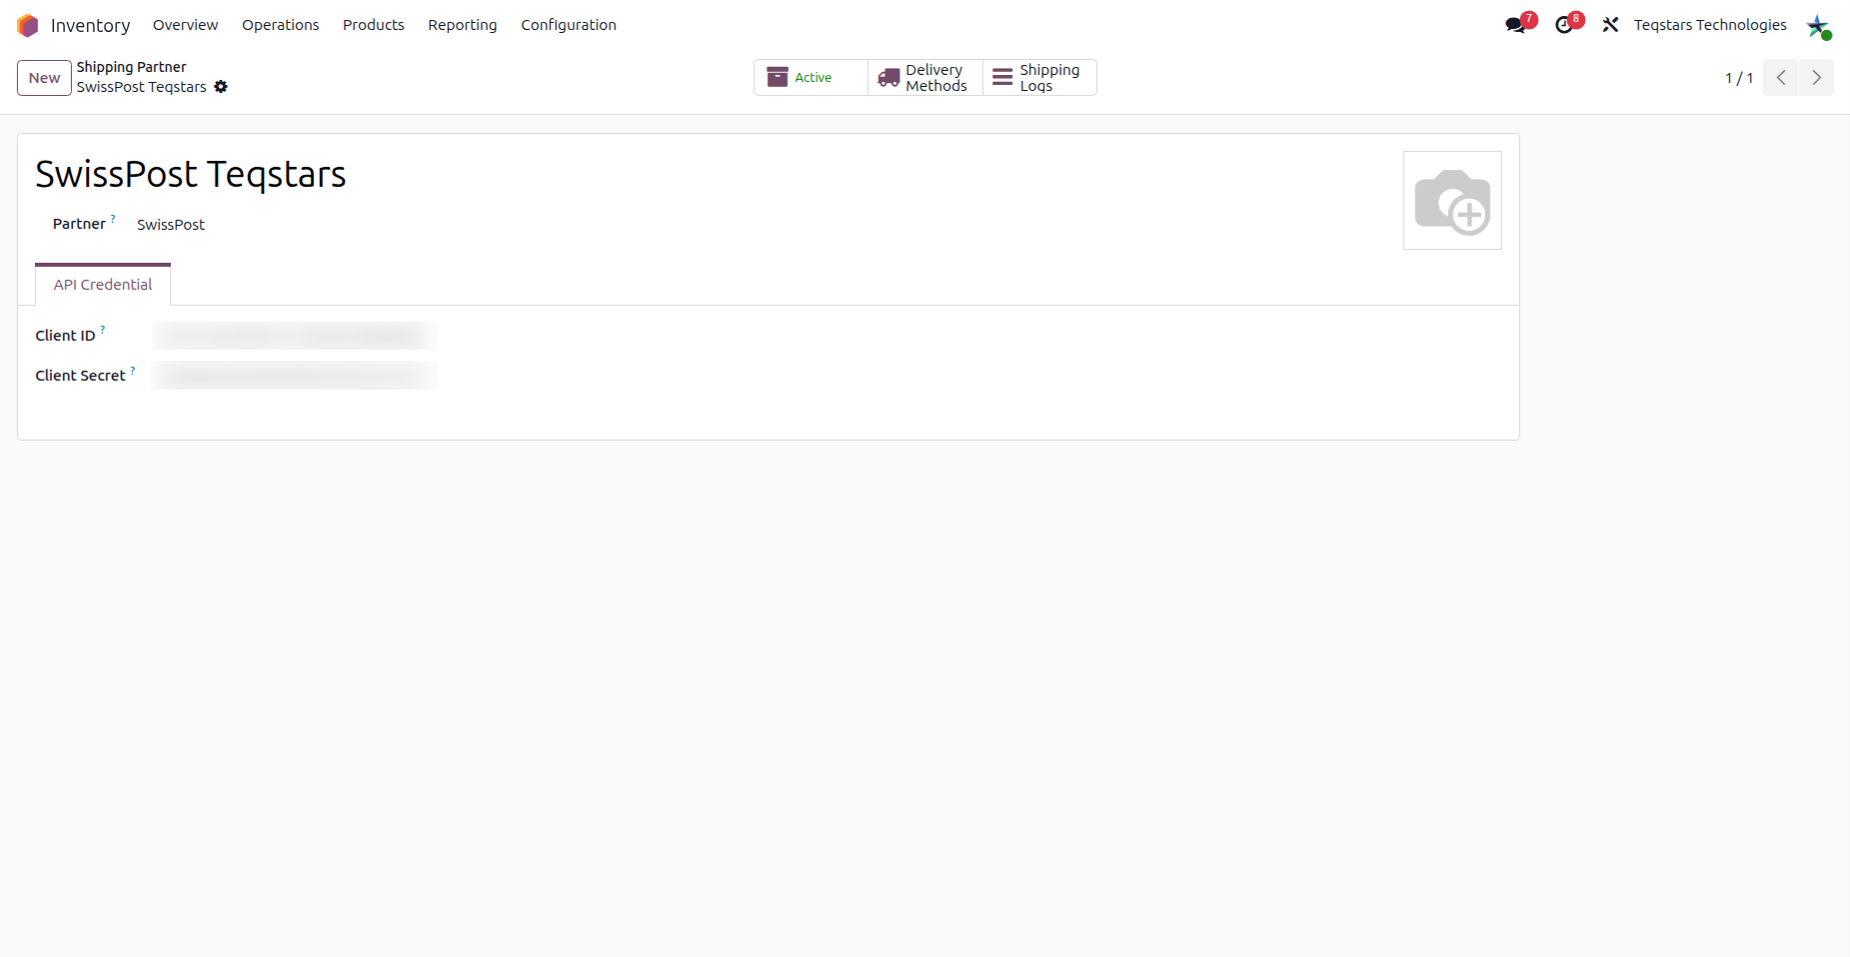This screenshot has height=957, width=1850.
Task: Show help tooltip next to Client ID
Action: (103, 329)
